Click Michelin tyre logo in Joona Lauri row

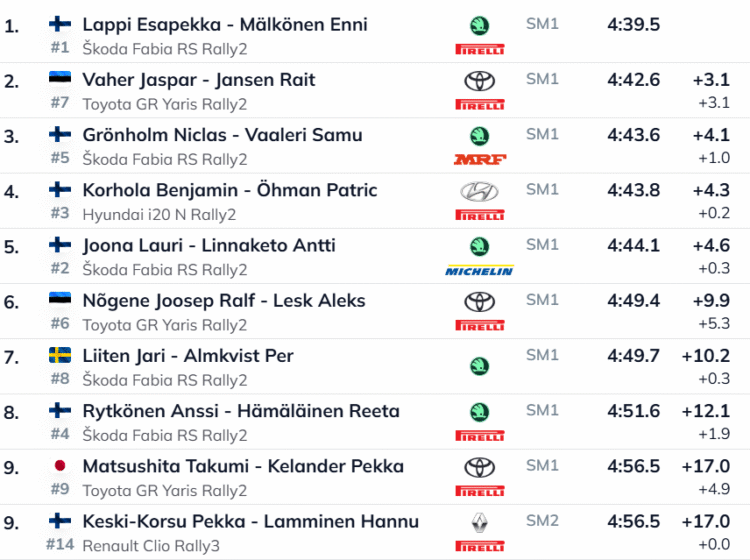(x=479, y=270)
